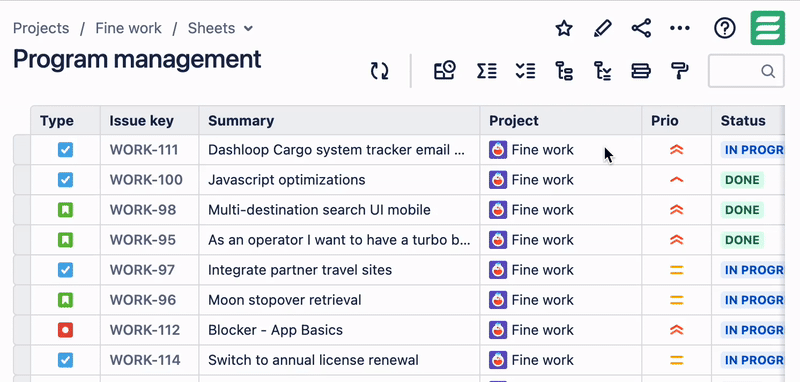Select 'Moon stopover retrieval' summary cell
Viewport: 800px width, 382px height.
pos(339,300)
